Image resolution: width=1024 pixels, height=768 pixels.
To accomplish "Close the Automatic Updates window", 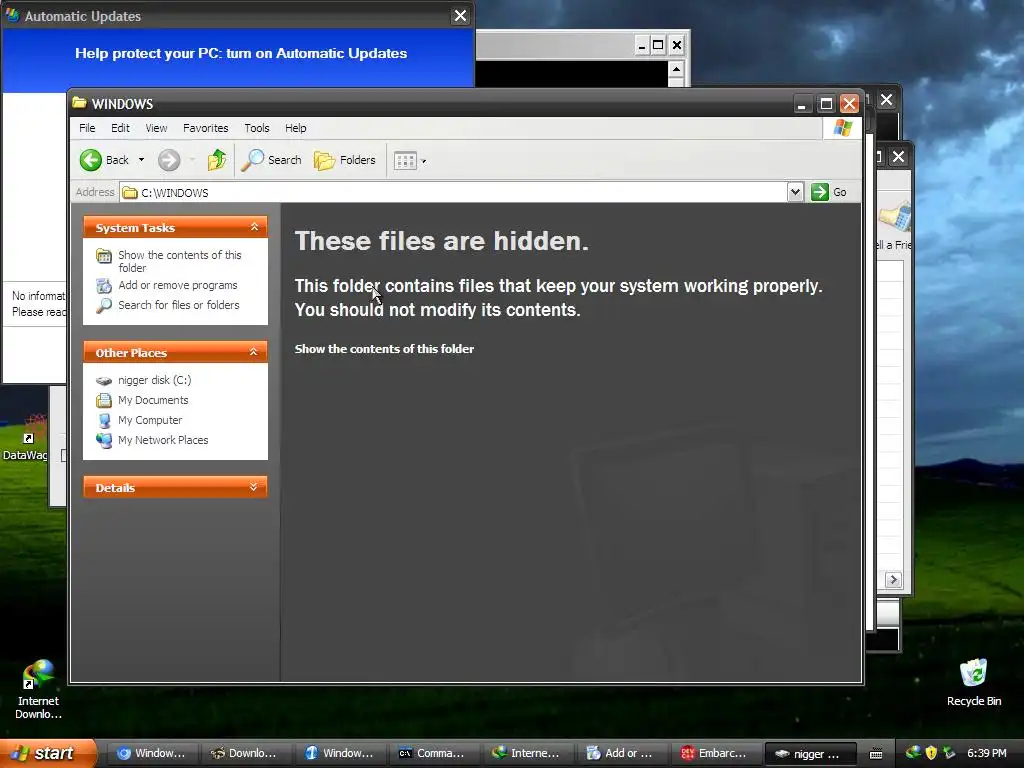I will (460, 16).
